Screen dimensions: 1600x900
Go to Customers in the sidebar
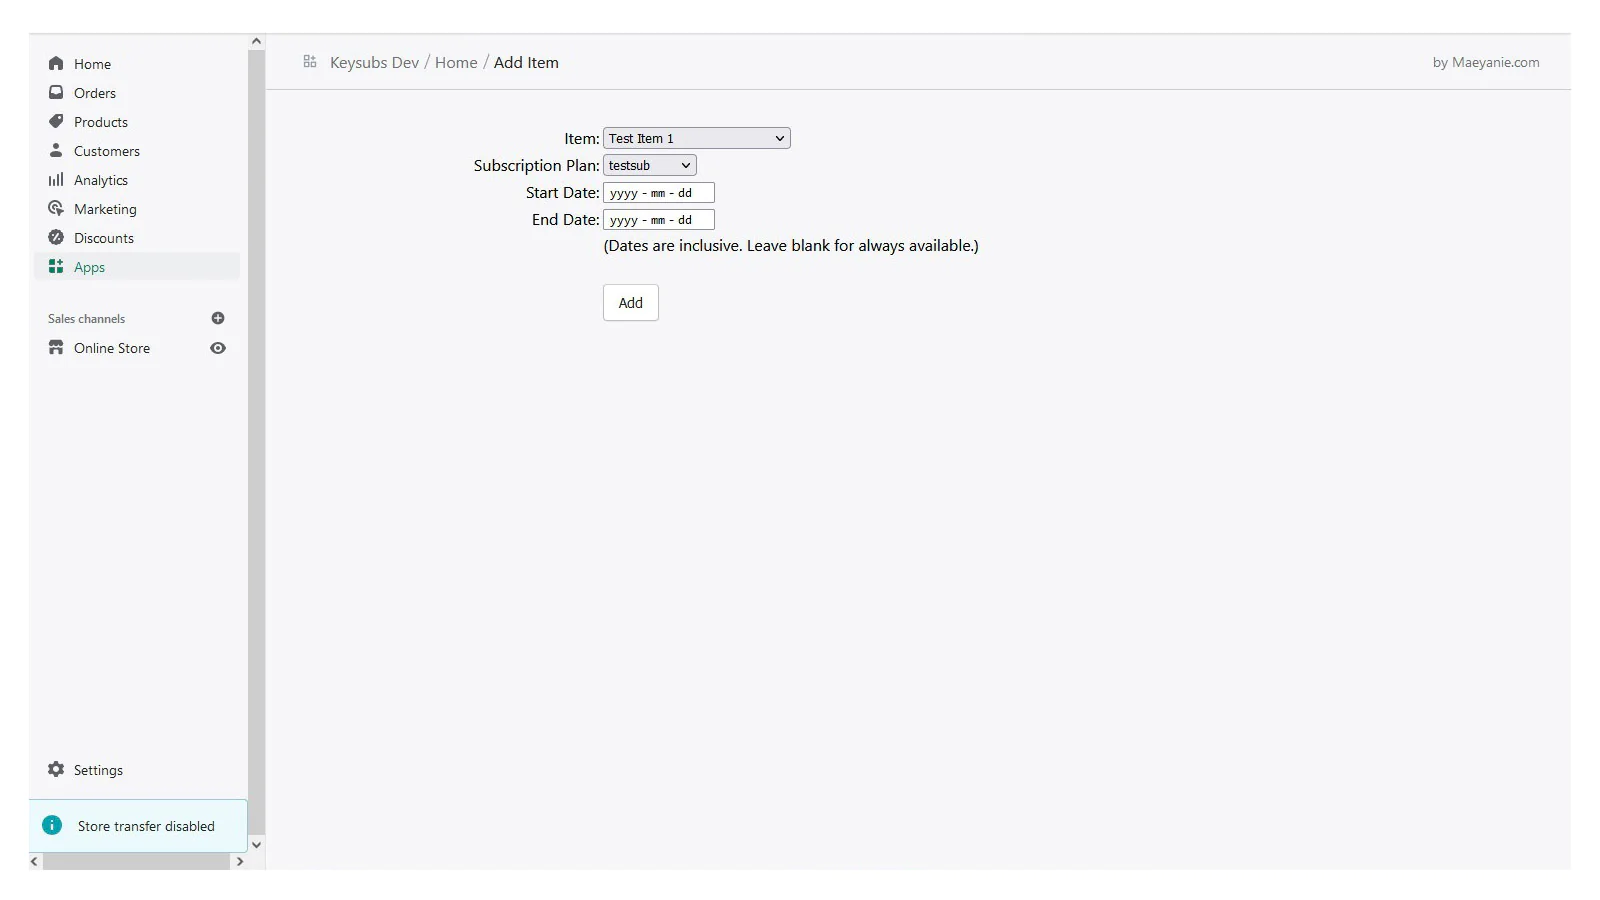tap(138, 150)
